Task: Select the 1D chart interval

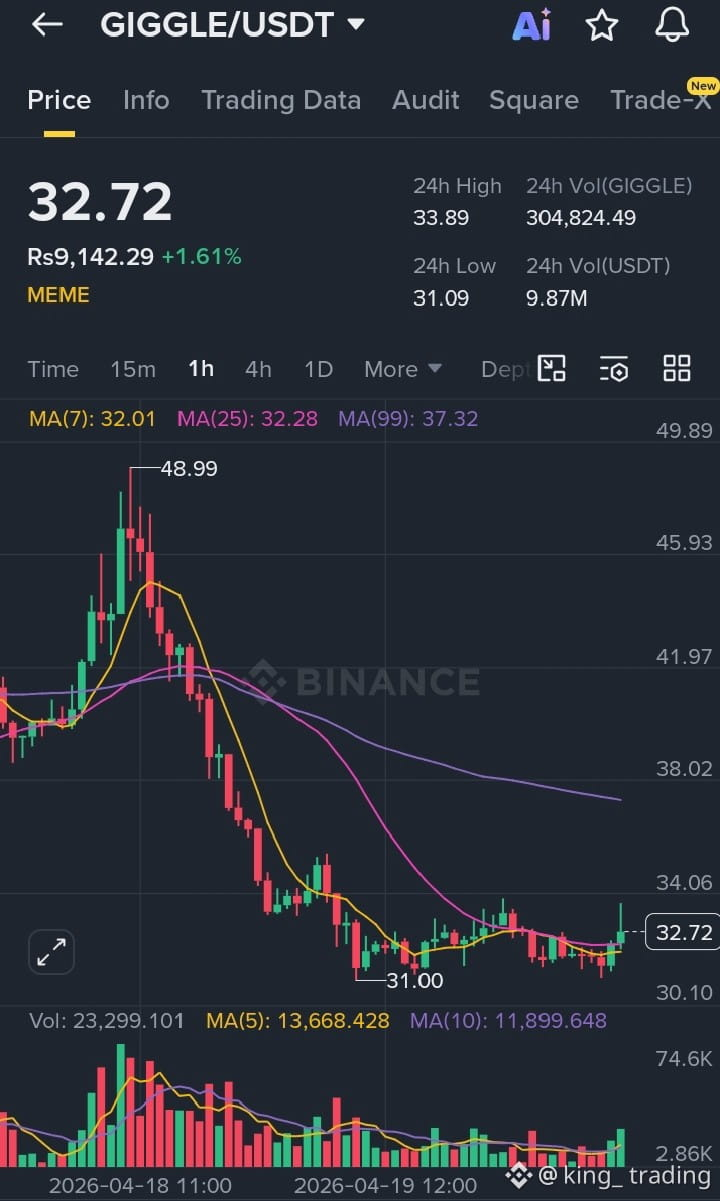Action: point(318,369)
